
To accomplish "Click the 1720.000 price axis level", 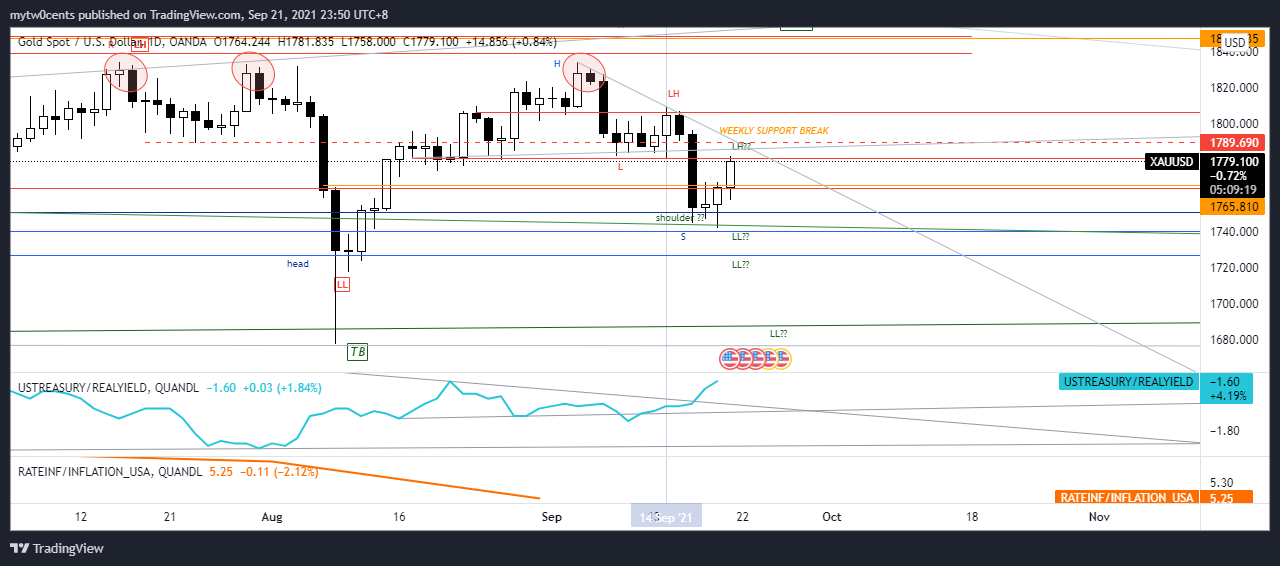I will pos(1233,268).
